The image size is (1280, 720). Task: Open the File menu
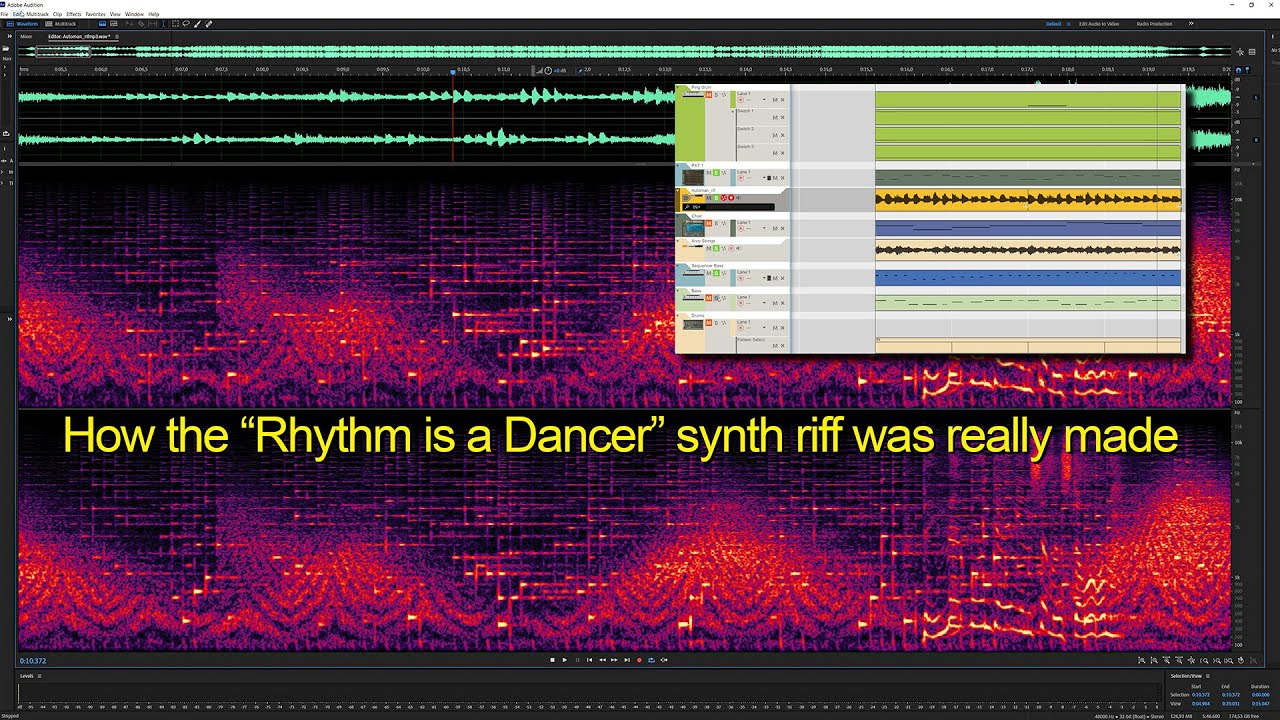click(4, 14)
